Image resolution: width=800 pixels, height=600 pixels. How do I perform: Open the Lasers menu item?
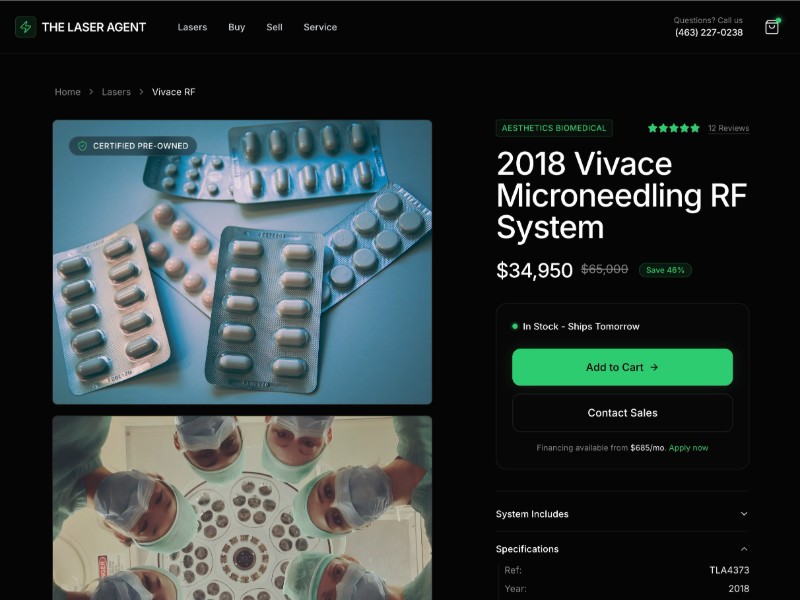pyautogui.click(x=192, y=27)
